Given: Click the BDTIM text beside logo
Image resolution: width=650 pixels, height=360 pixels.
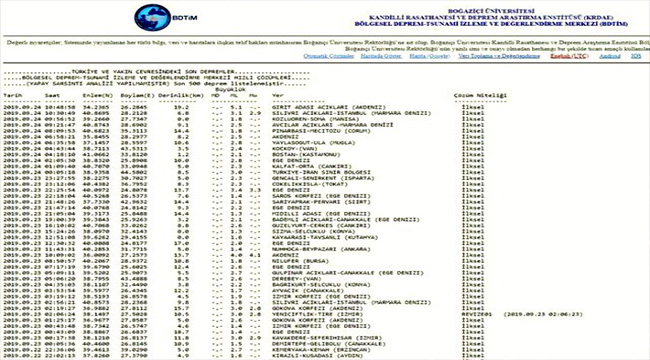Looking at the screenshot, I should (184, 18).
